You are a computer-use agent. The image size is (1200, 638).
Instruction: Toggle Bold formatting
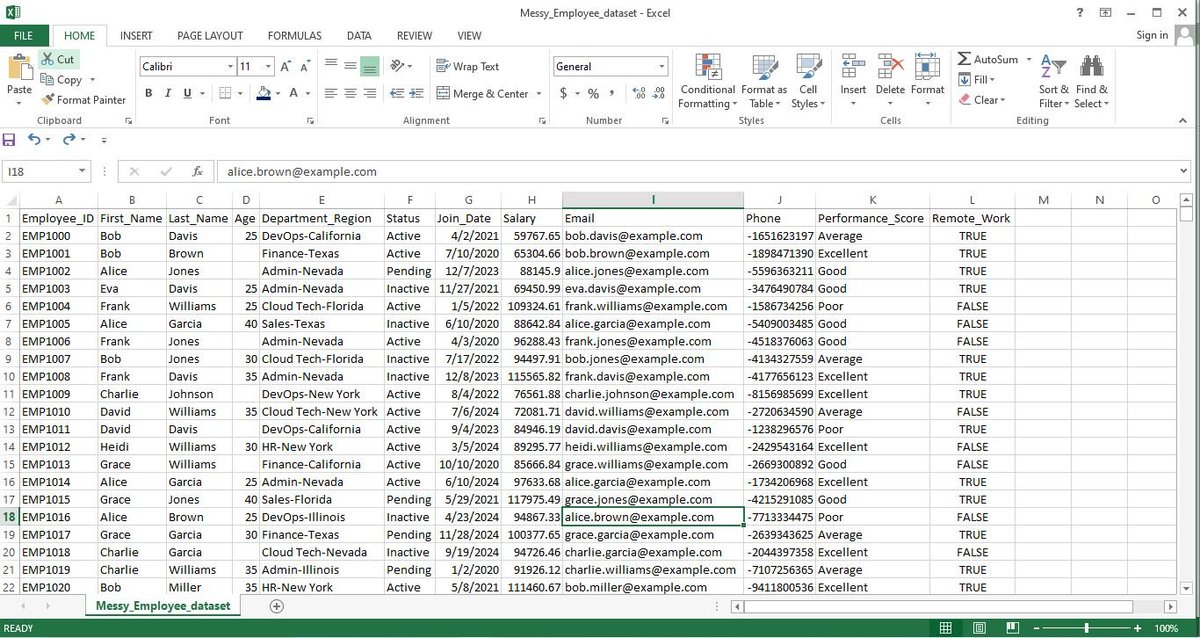[149, 93]
